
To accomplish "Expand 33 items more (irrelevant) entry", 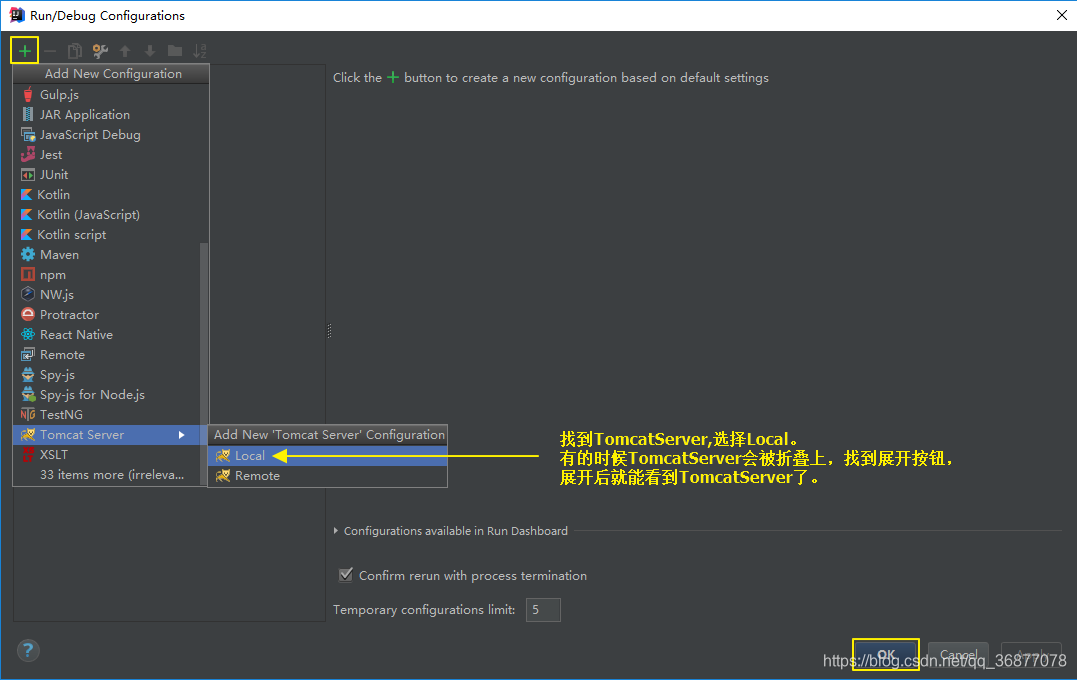I will pyautogui.click(x=106, y=475).
